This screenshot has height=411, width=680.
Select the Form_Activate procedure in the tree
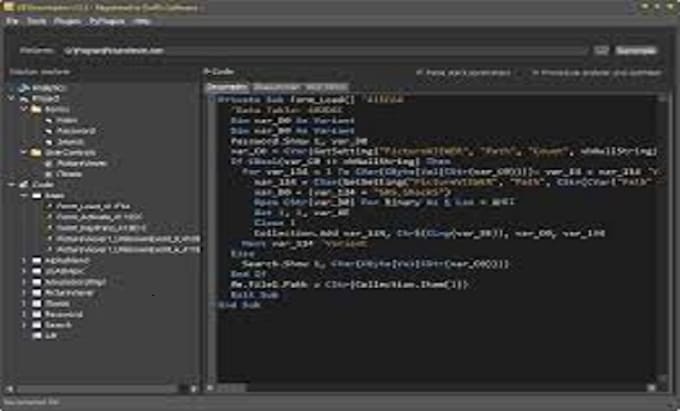click(99, 217)
